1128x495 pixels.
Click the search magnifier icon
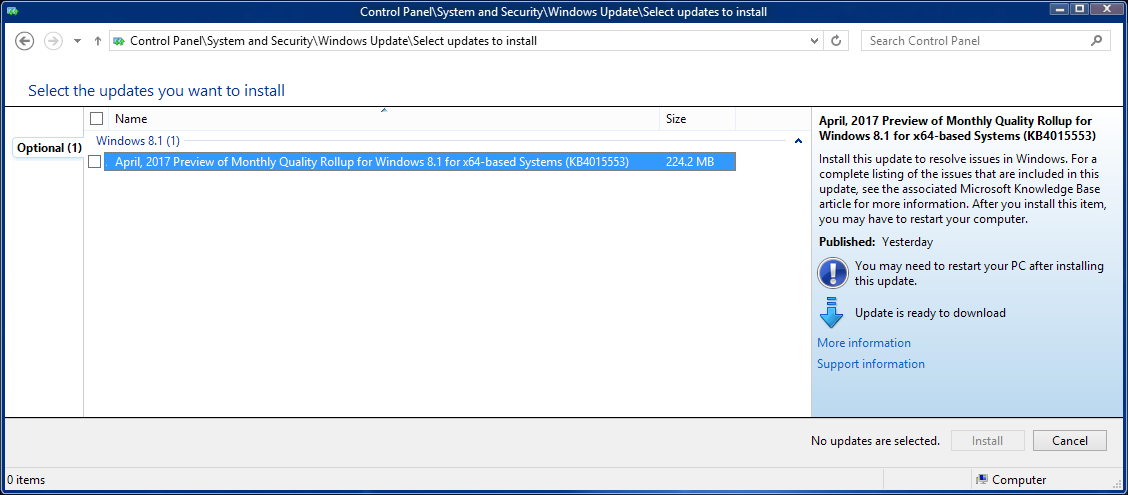[1097, 41]
